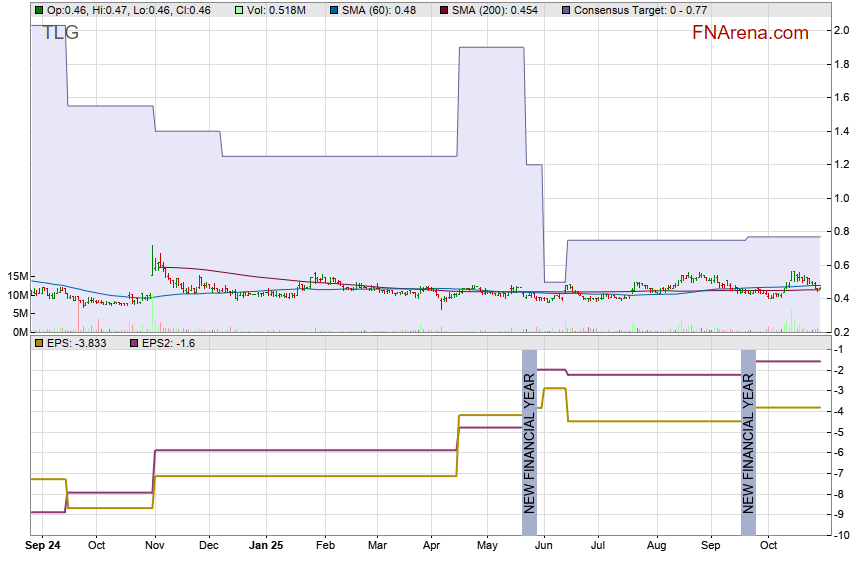Click the 2.0 price axis label
859x566 pixels.
point(842,30)
